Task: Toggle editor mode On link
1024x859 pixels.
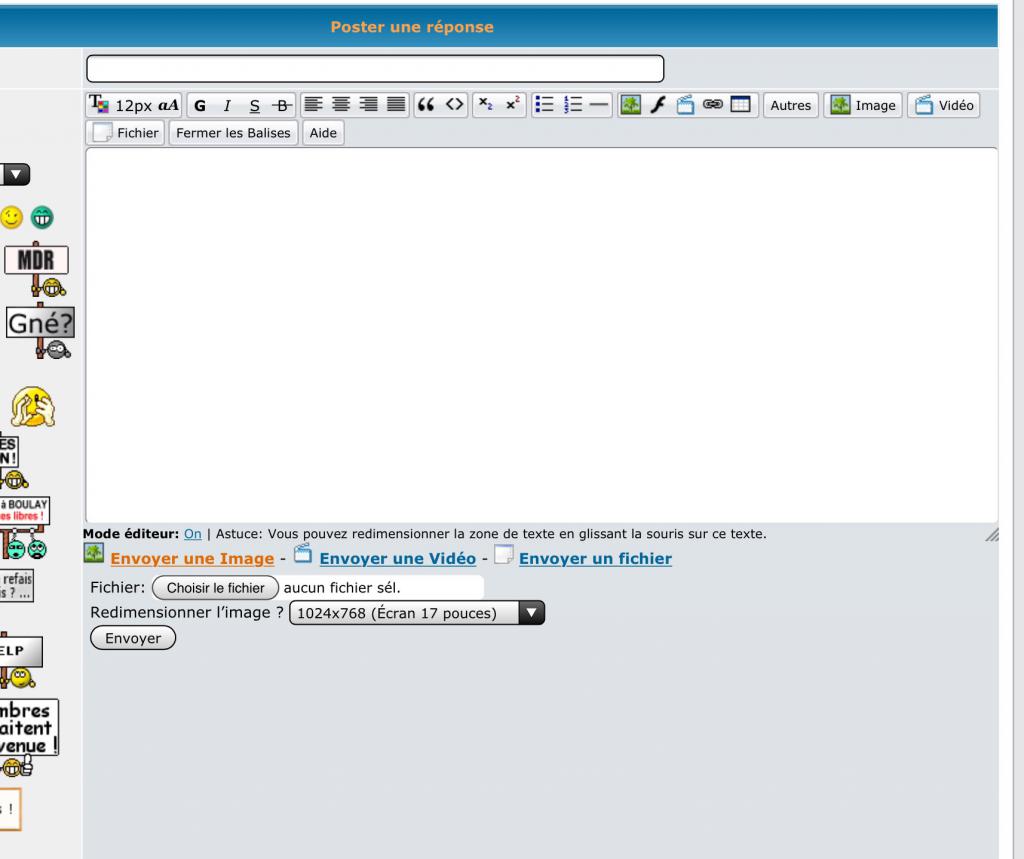Action: click(x=193, y=534)
